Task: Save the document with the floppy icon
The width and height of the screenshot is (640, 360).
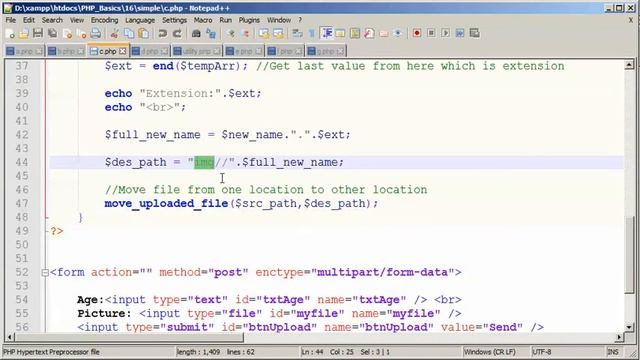Action: [x=38, y=33]
